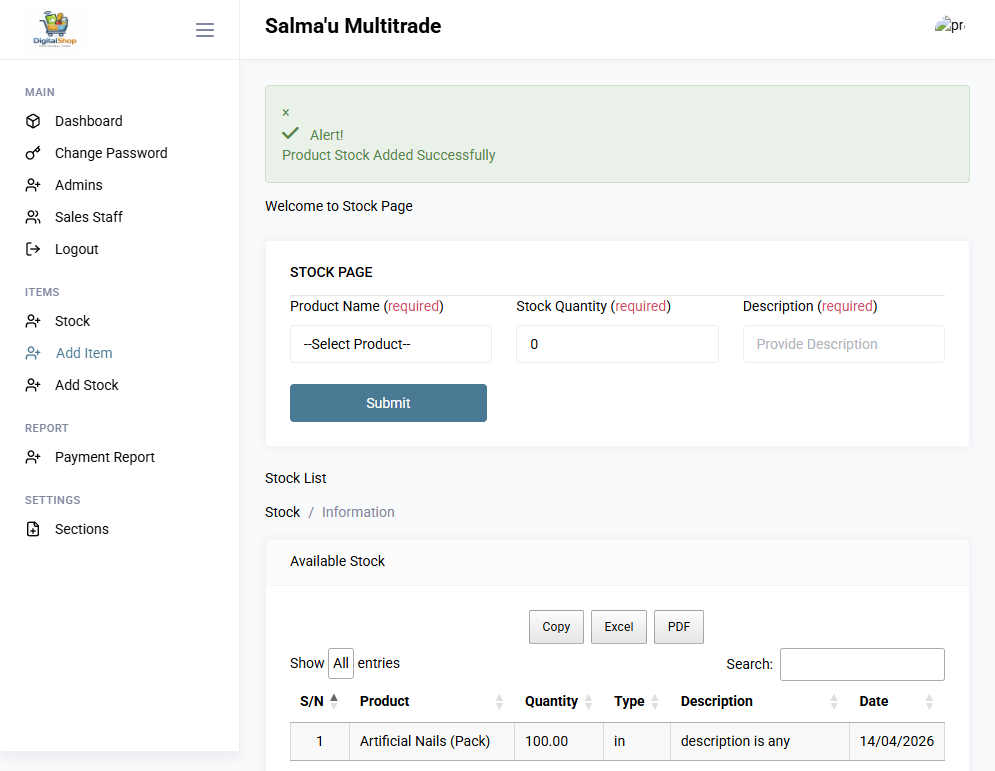Sort table by Quantity column
The width and height of the screenshot is (995, 771).
(558, 701)
